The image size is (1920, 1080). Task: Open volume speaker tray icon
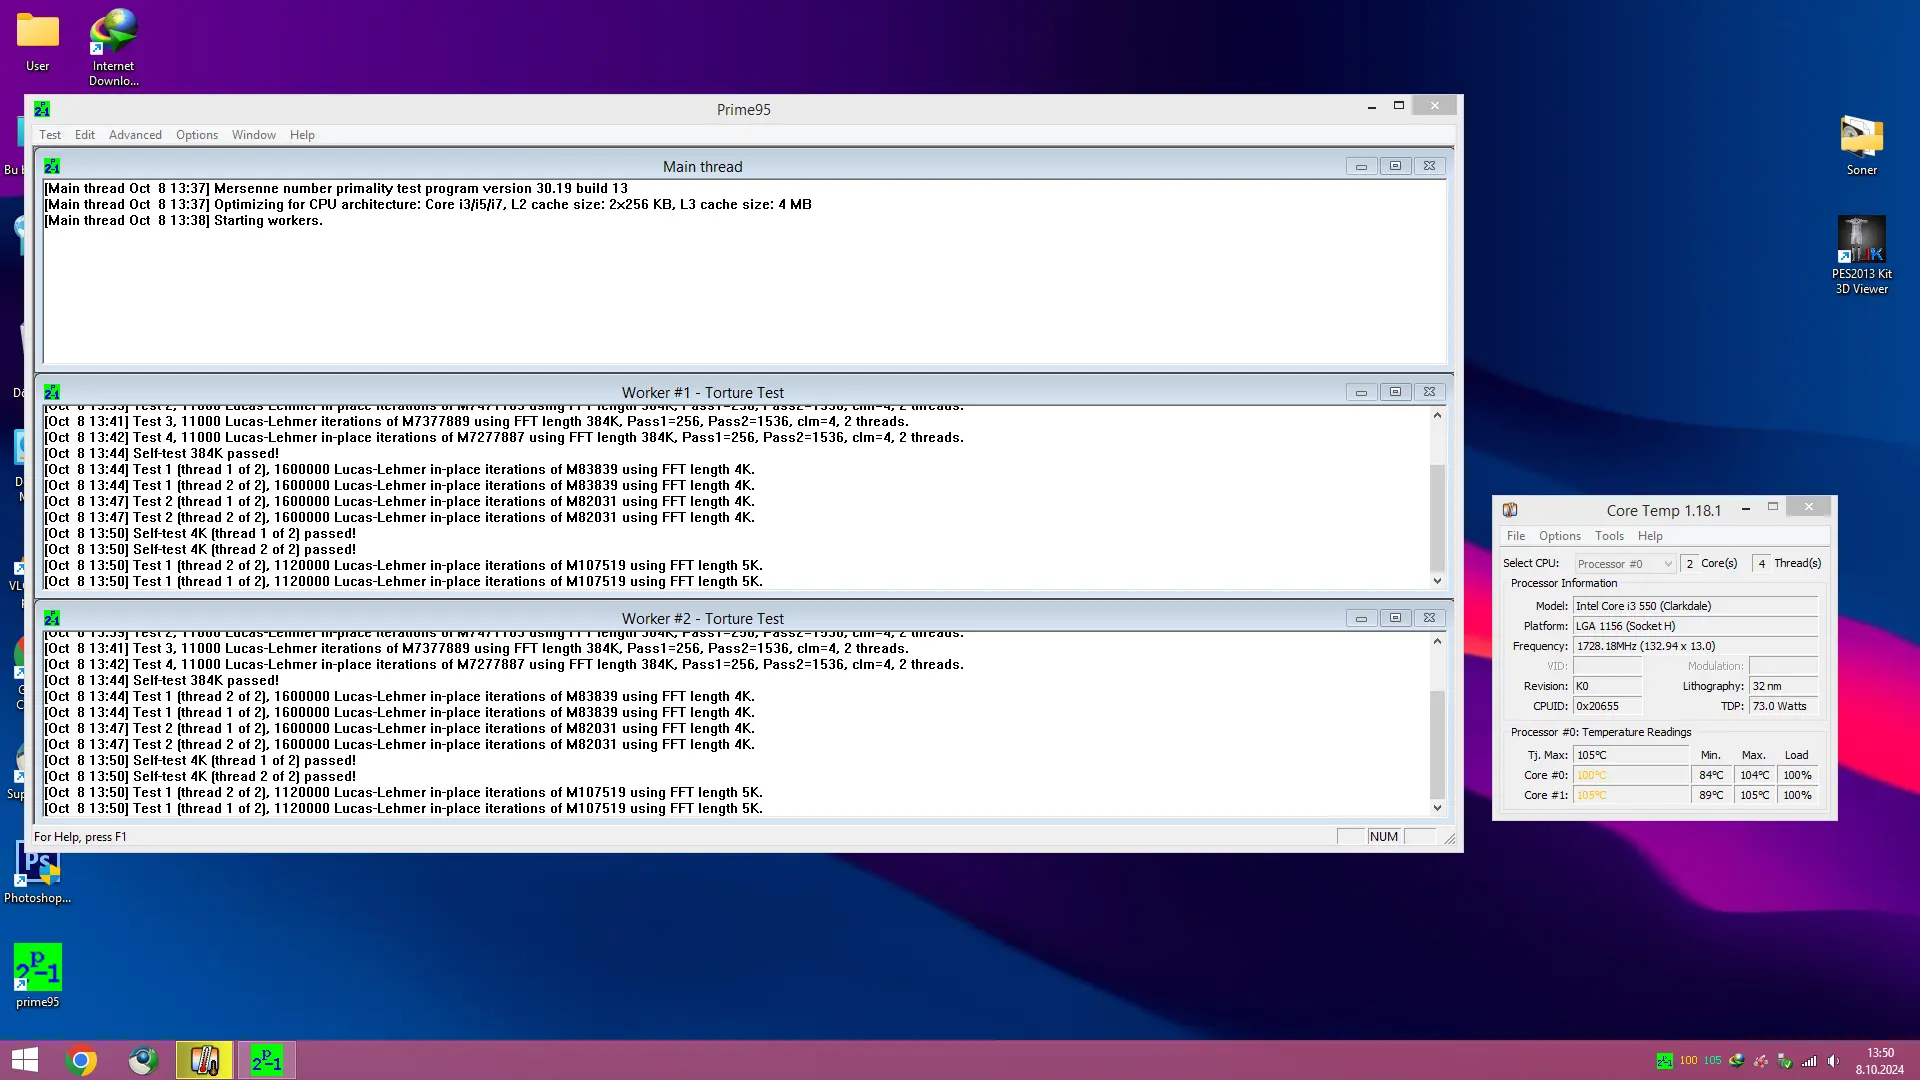tap(1833, 1061)
